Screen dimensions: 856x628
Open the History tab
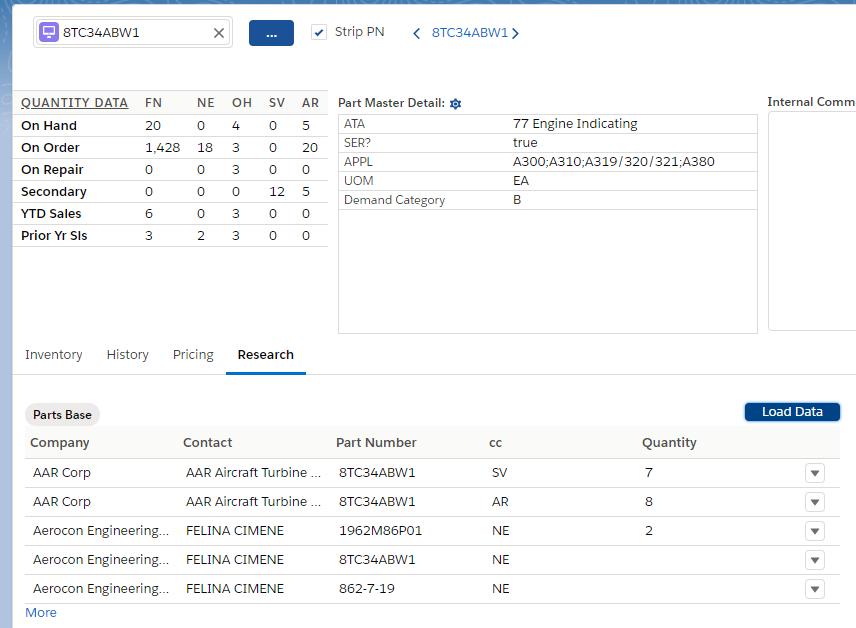tap(127, 355)
